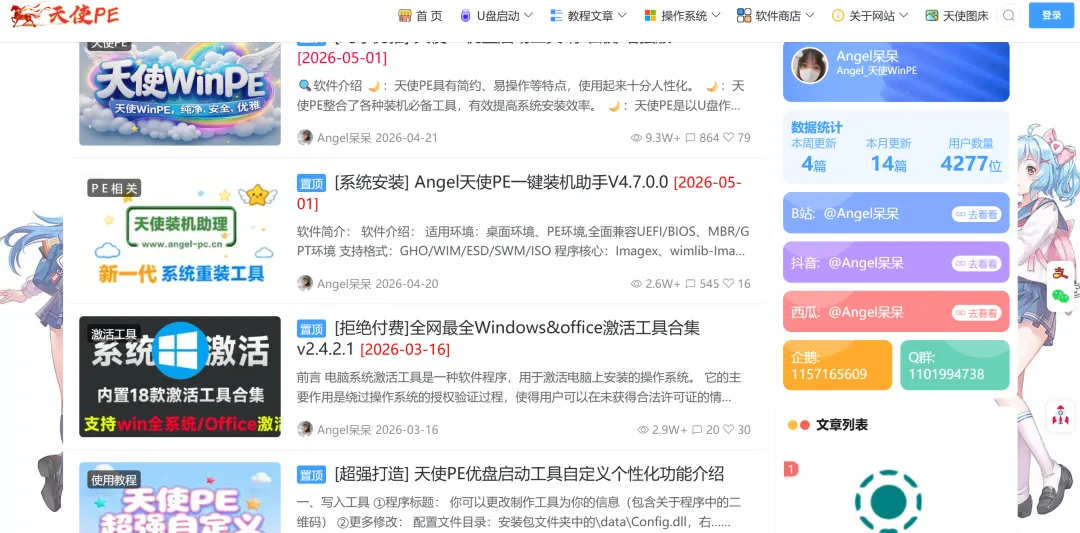Expand the U盘启动 dropdown chevron
1080x533 pixels.
point(528,15)
